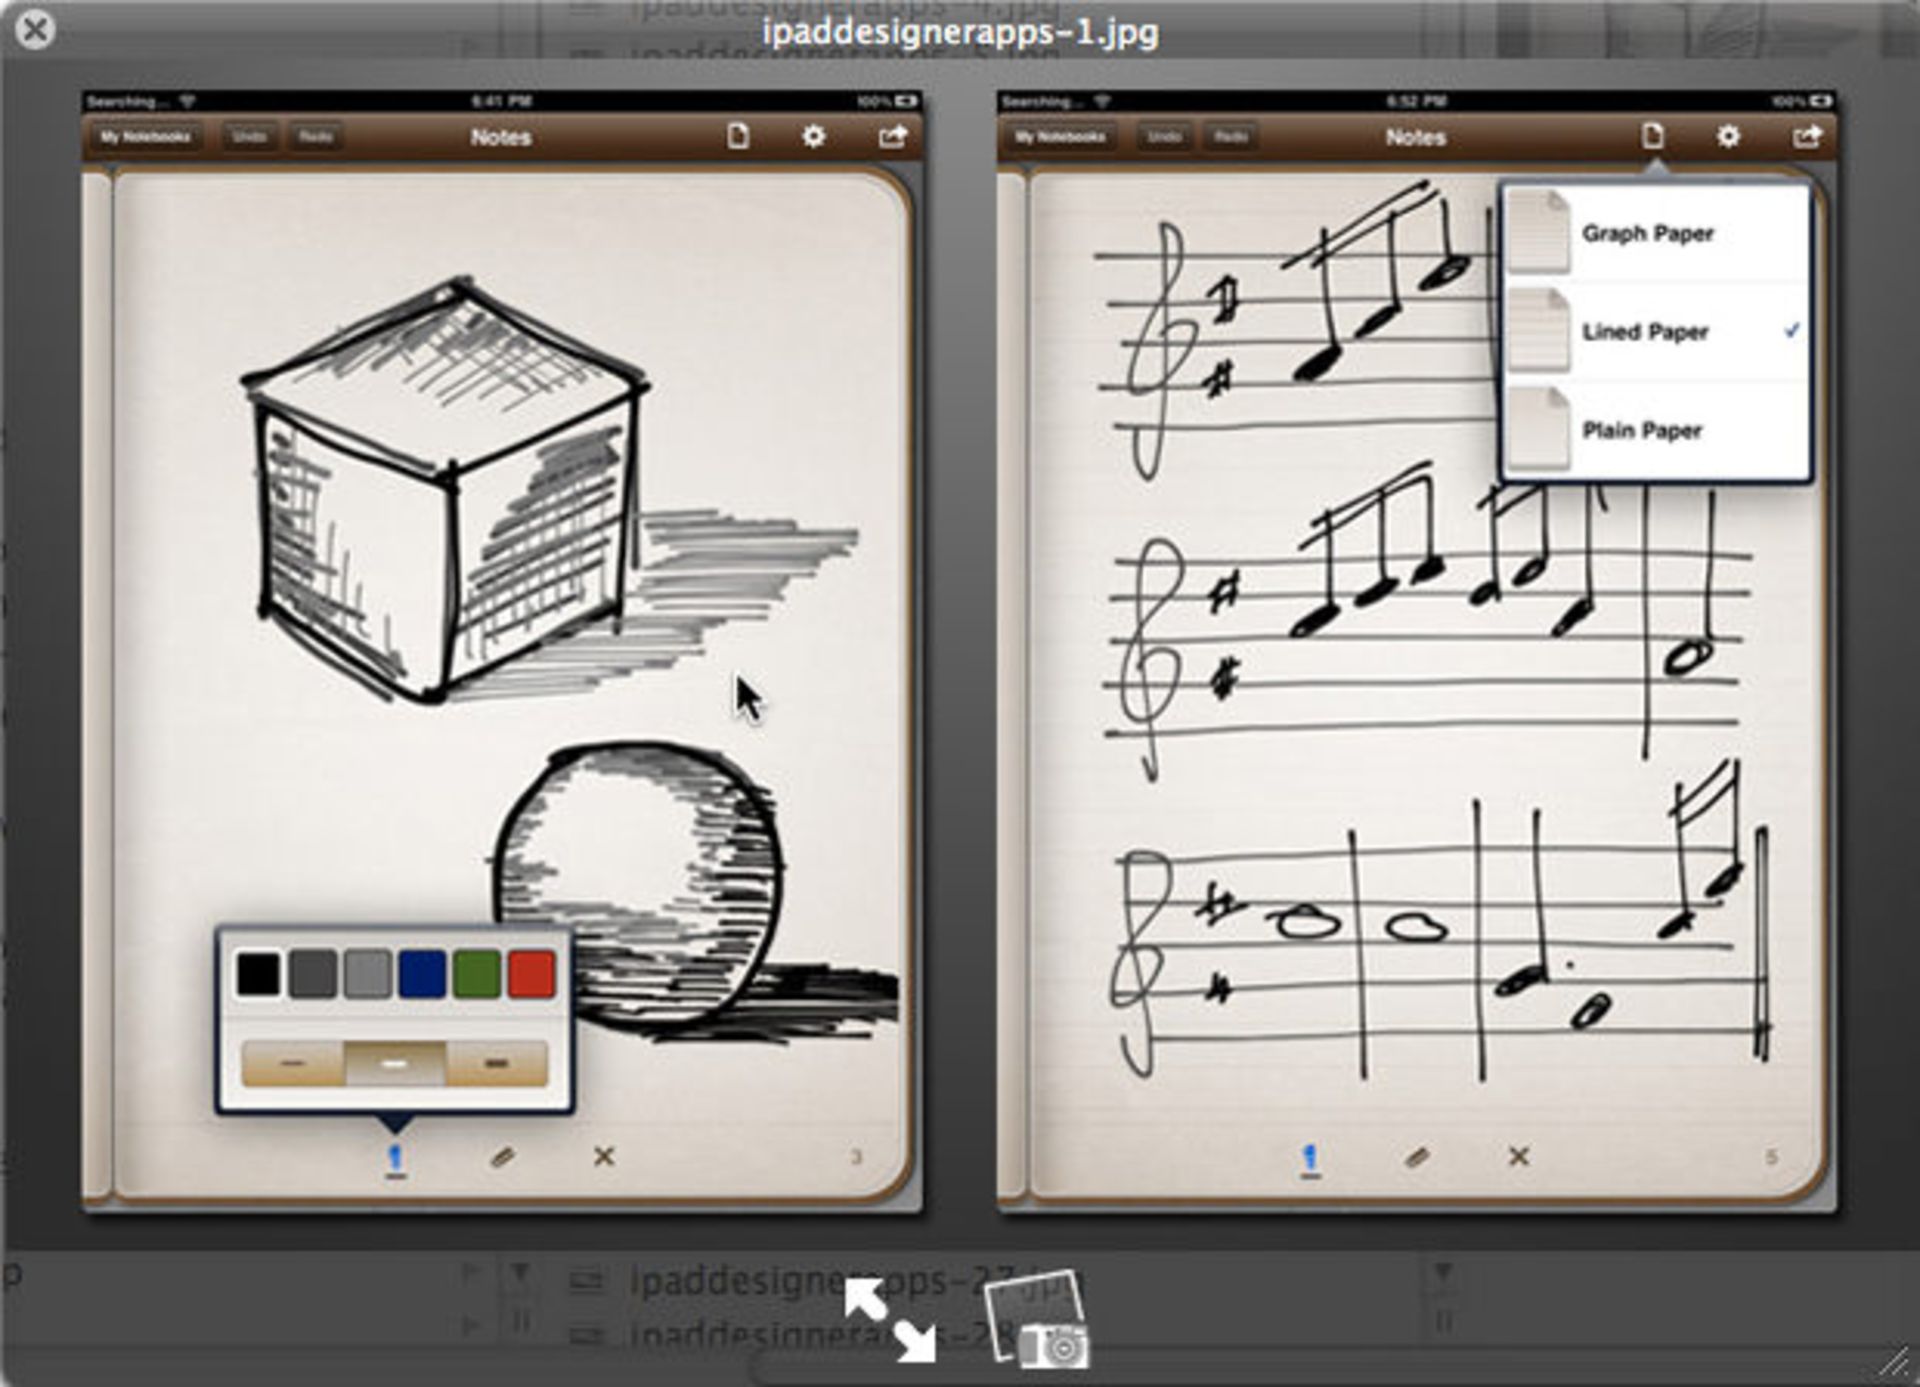Viewport: 1920px width, 1387px height.
Task: Choose Lined Paper from paper menu
Action: [x=1657, y=332]
